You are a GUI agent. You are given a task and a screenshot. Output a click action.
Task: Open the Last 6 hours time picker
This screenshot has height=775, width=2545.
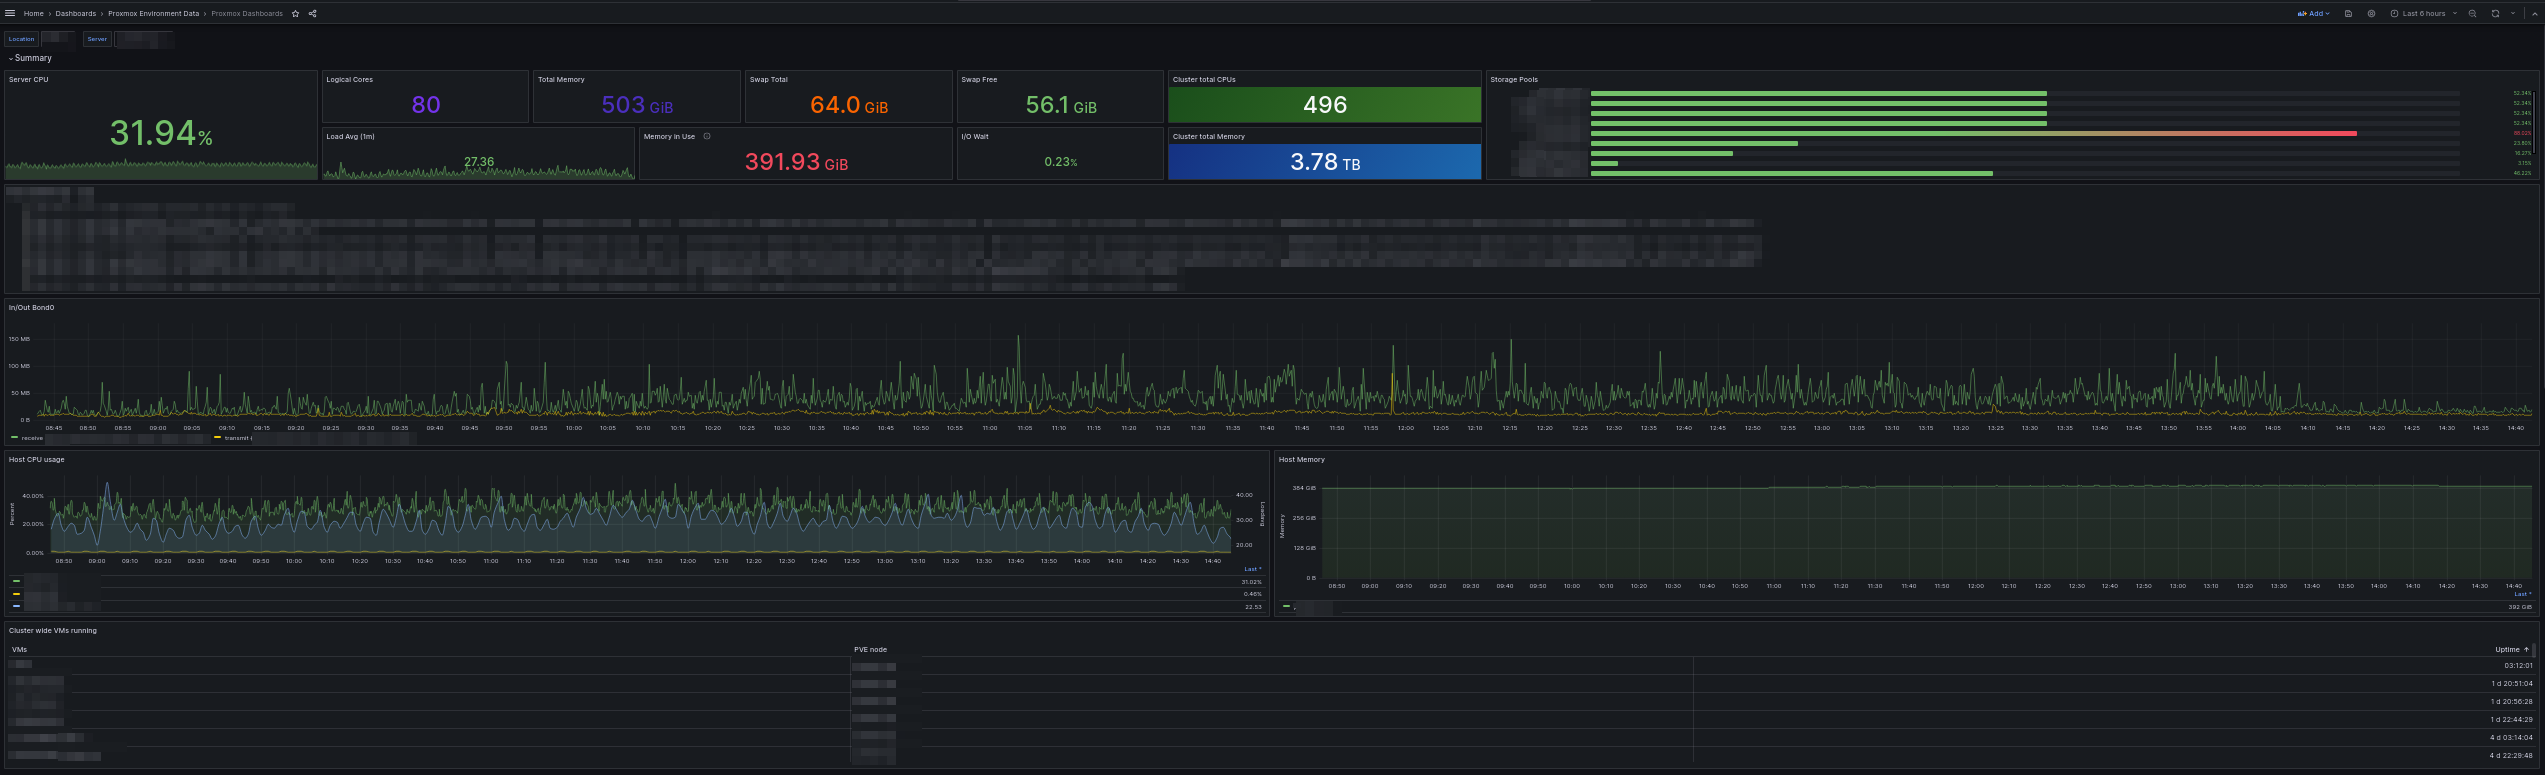point(2423,14)
